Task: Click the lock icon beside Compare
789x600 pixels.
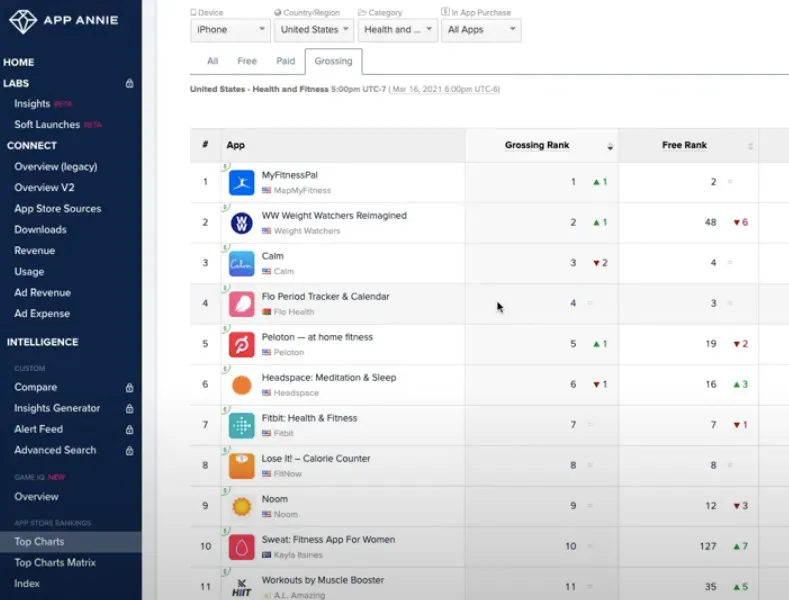Action: pyautogui.click(x=129, y=388)
